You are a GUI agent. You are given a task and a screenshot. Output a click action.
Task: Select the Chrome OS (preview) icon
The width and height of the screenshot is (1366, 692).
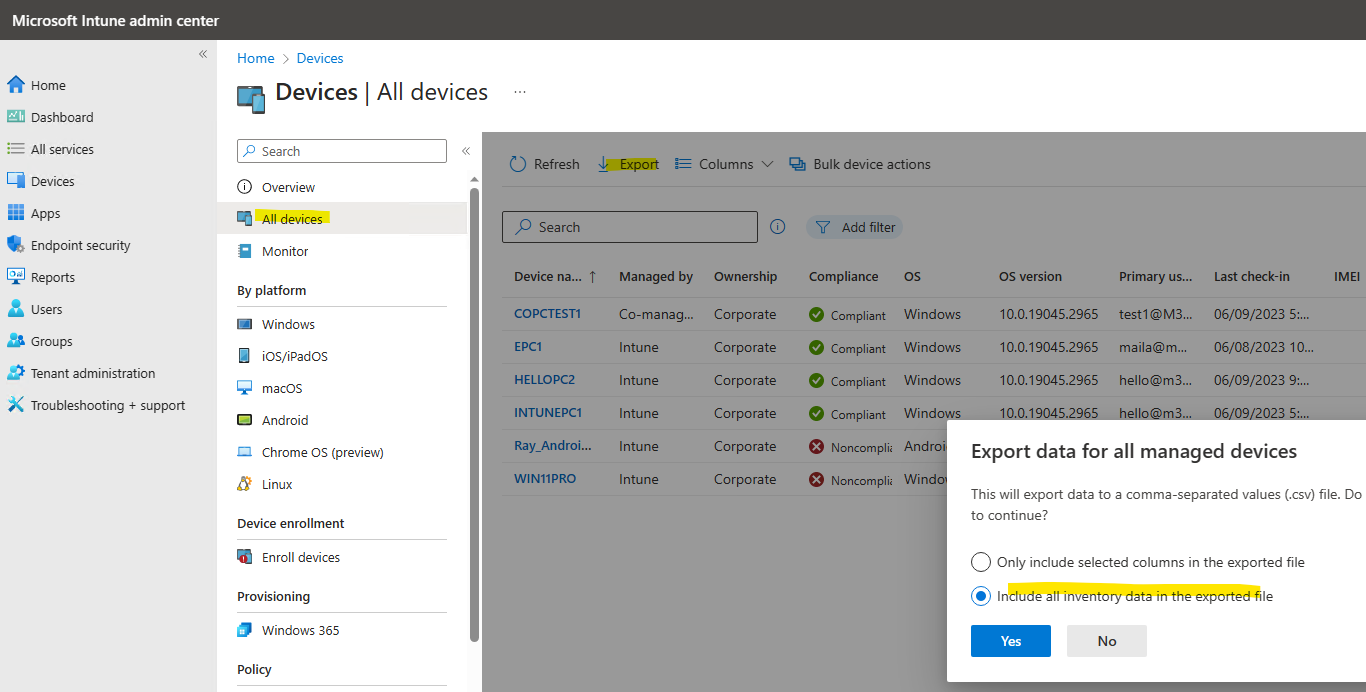coord(245,452)
